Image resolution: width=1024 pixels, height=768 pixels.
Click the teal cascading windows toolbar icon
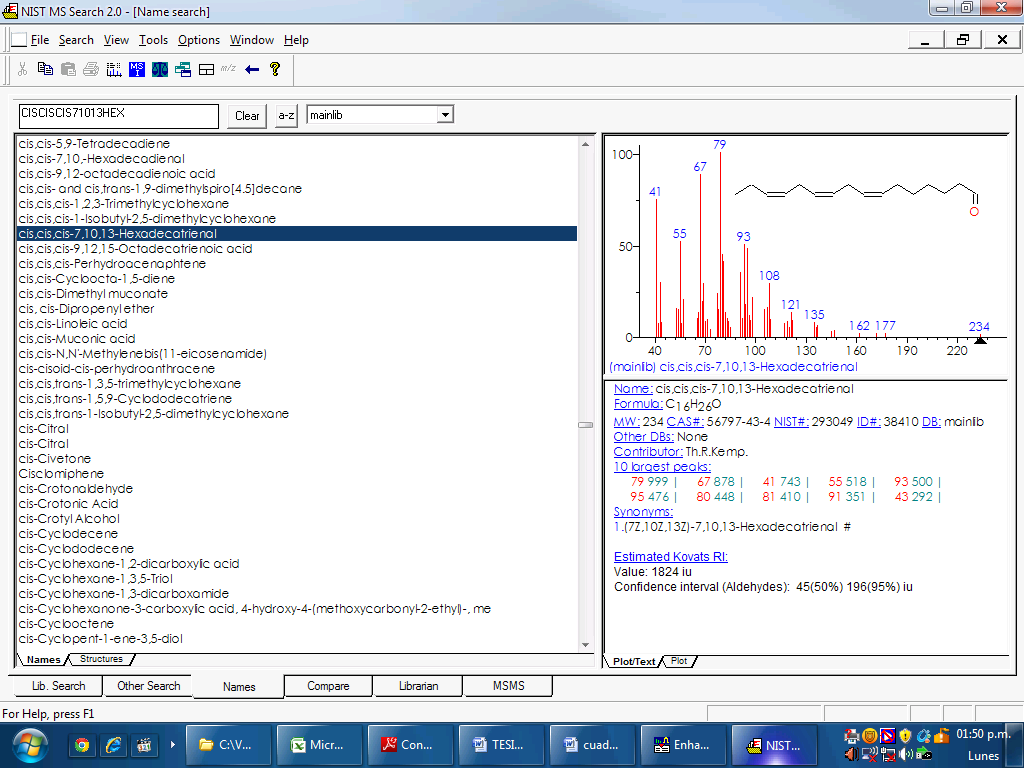point(183,69)
